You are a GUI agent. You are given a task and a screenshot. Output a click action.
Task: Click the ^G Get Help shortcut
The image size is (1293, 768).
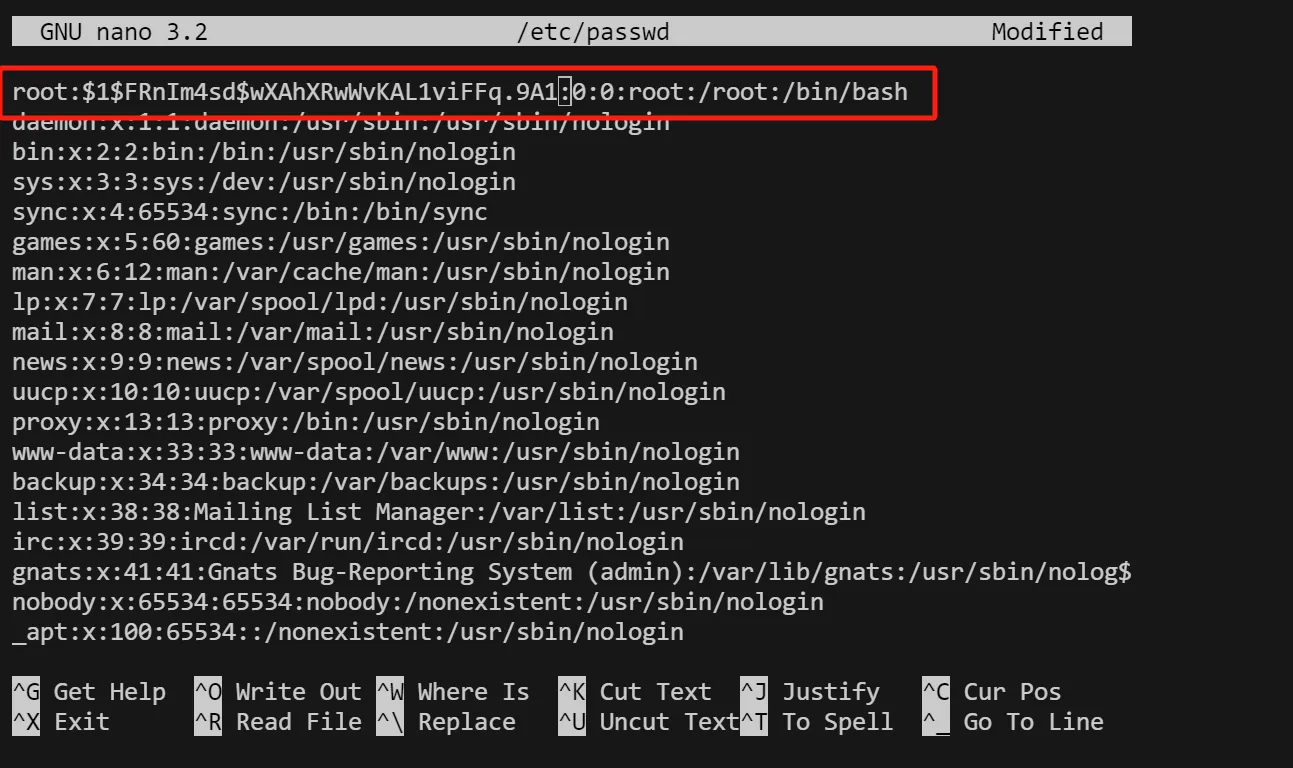[89, 692]
